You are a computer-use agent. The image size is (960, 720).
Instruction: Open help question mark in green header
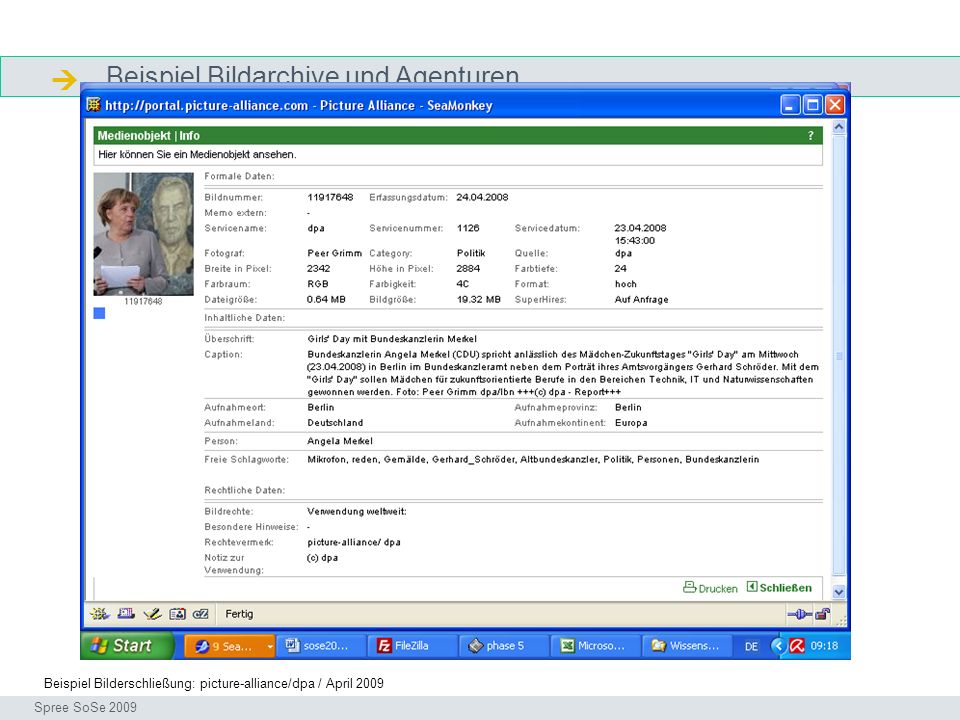[811, 135]
